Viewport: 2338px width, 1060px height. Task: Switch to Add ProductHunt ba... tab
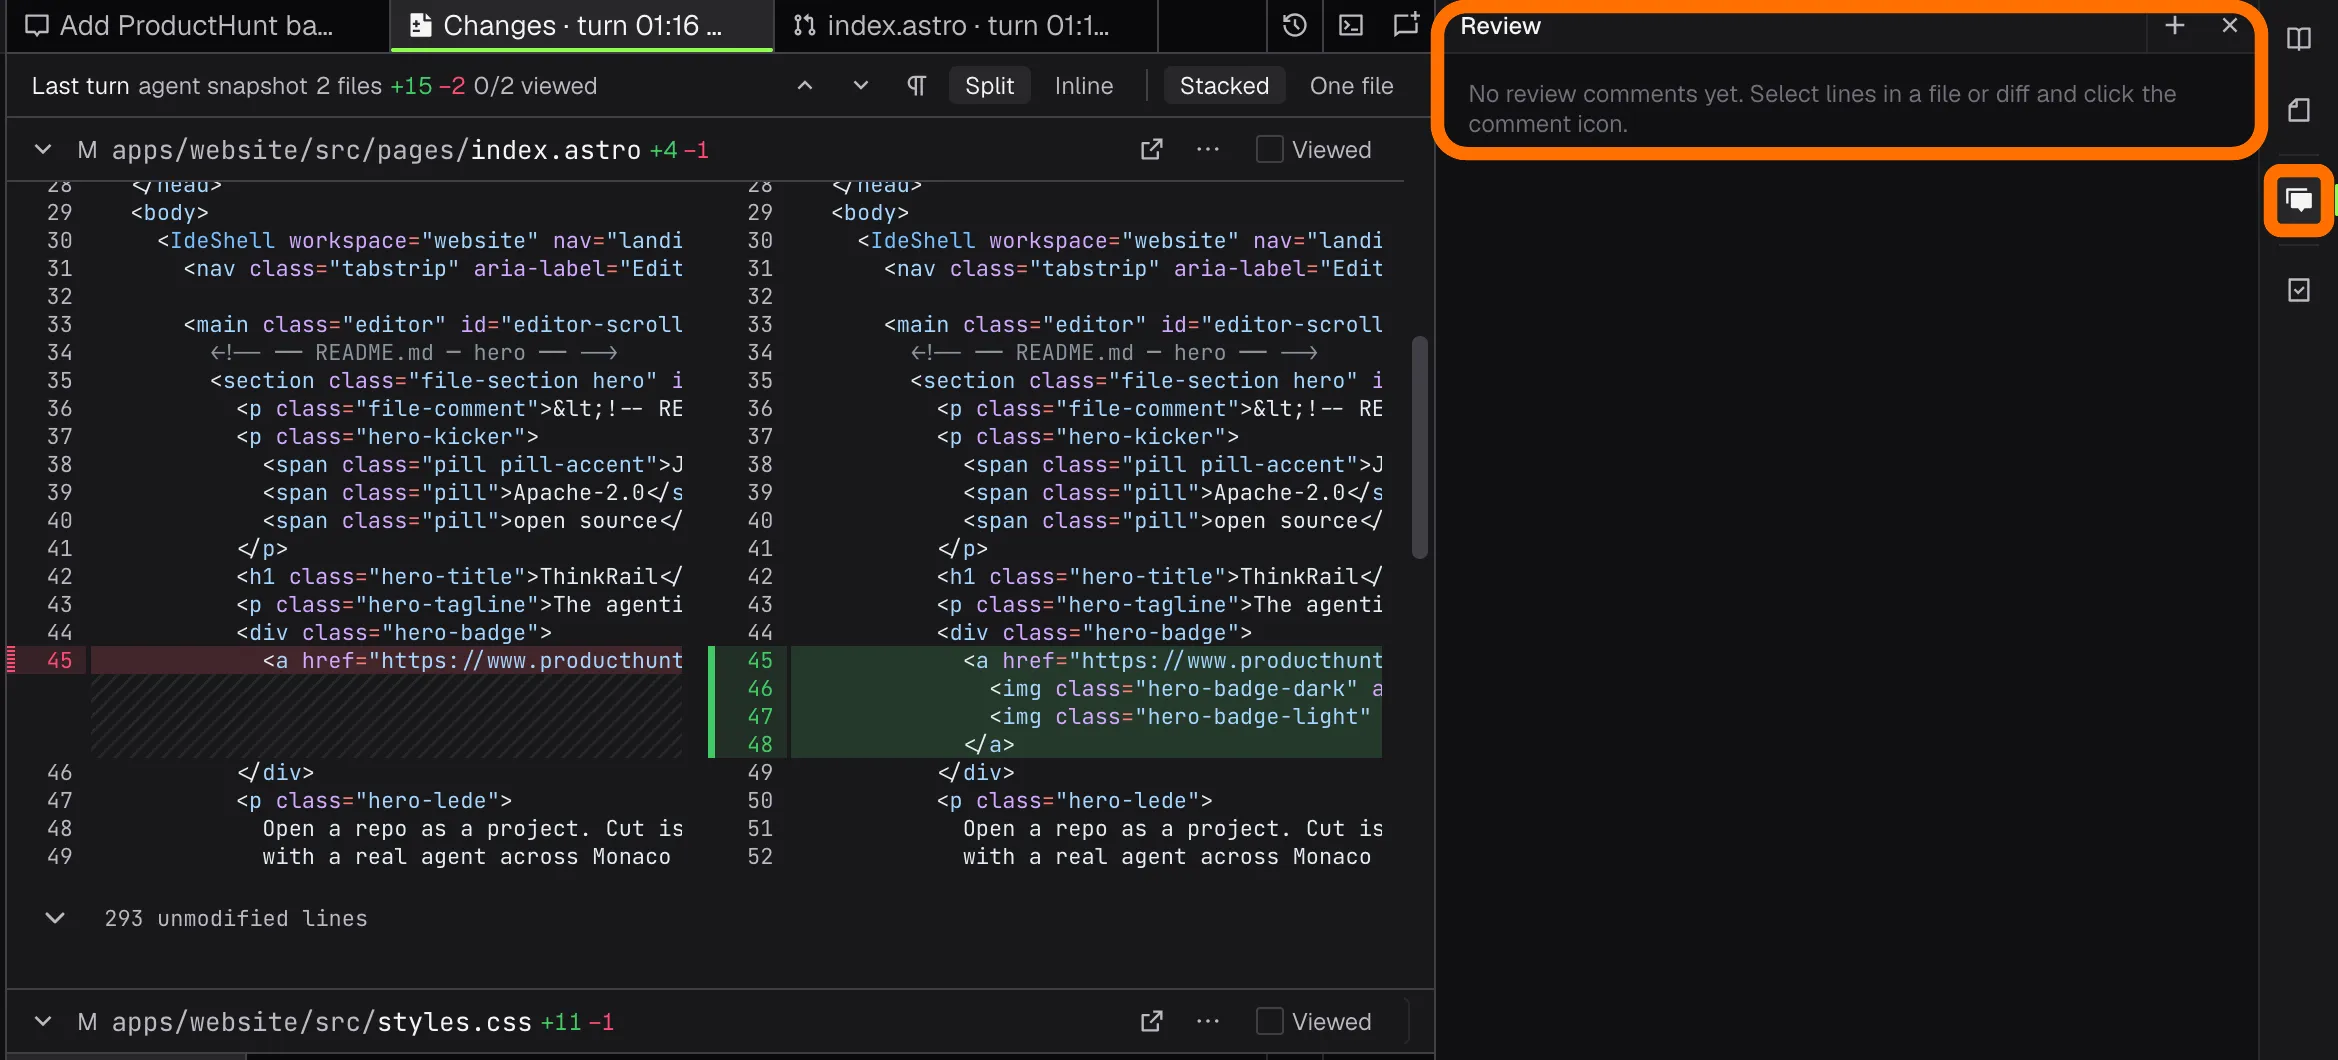[198, 26]
